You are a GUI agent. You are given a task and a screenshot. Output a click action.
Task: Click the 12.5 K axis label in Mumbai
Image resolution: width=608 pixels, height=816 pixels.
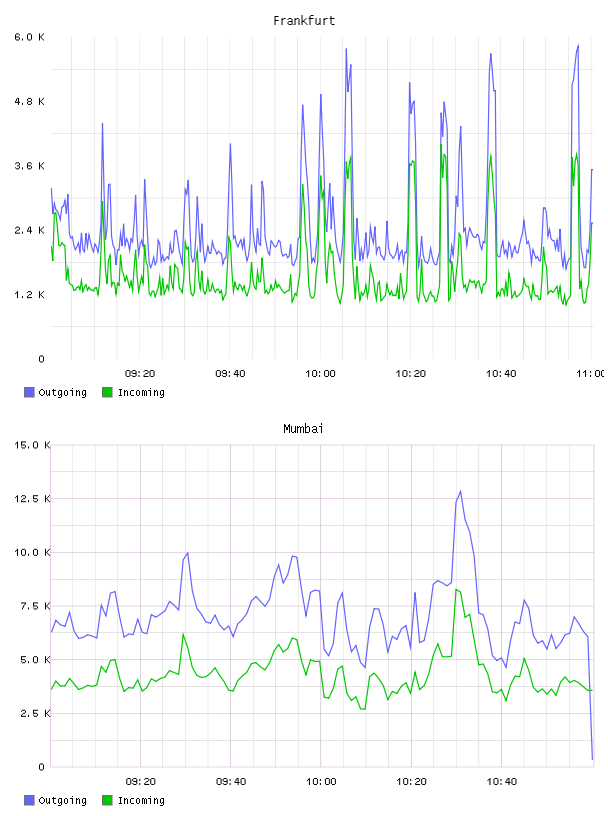[32, 499]
